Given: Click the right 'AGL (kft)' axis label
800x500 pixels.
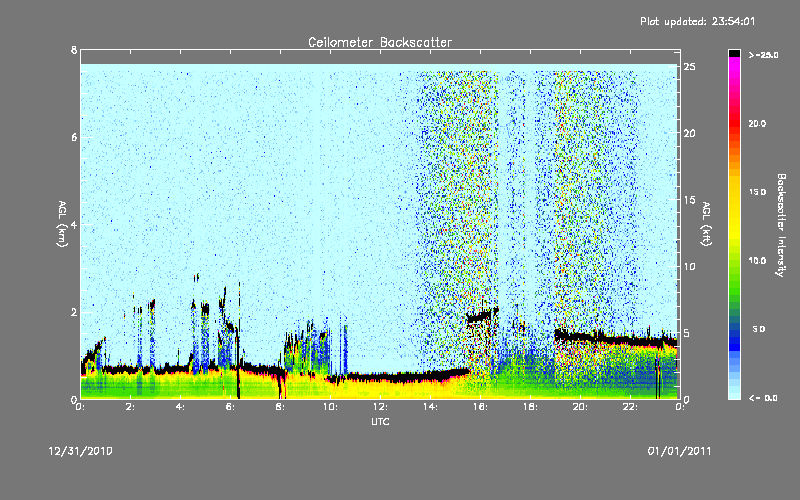Looking at the screenshot, I should click(x=706, y=224).
